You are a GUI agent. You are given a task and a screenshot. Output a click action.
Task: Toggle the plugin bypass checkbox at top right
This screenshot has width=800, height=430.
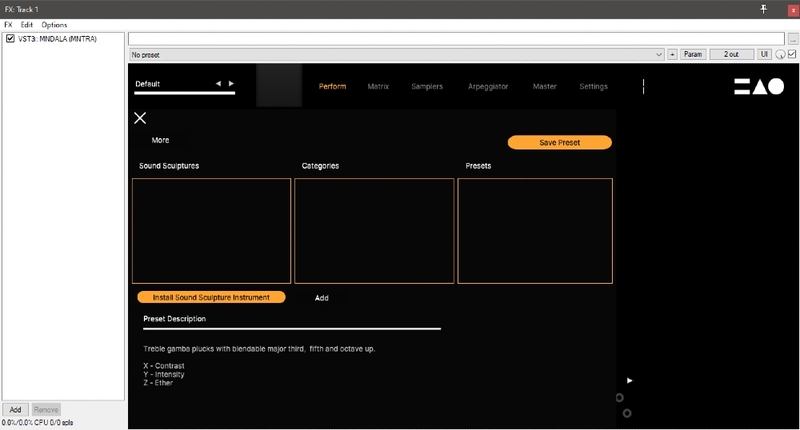[792, 54]
